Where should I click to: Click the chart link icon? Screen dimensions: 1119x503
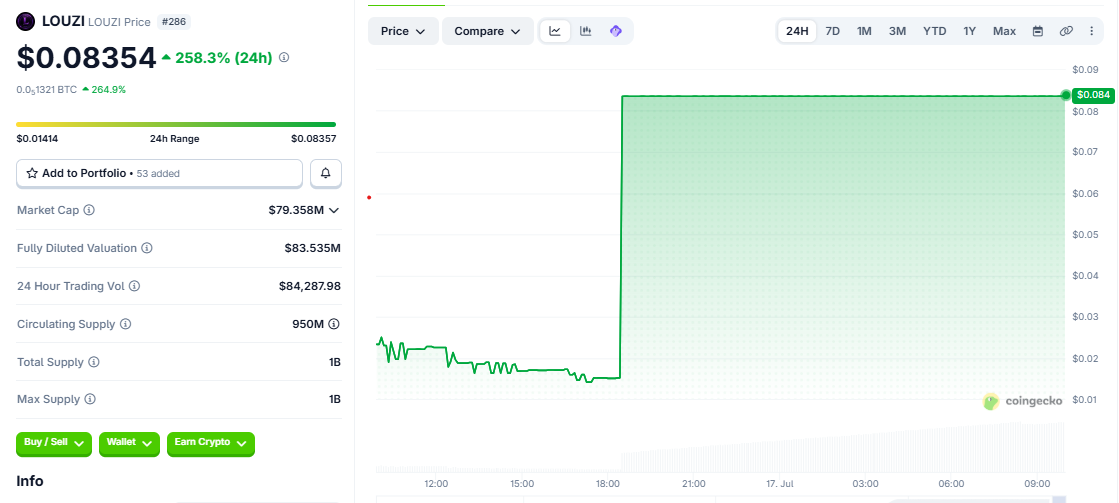pos(1066,31)
